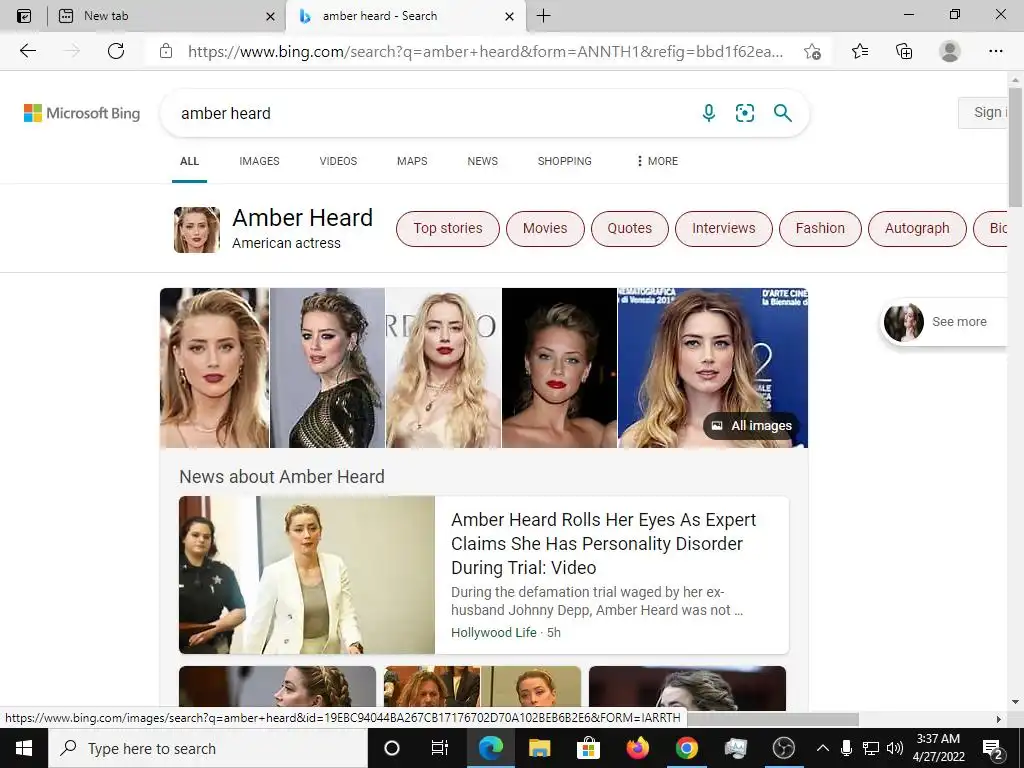Click the Autograph chip

917,229
